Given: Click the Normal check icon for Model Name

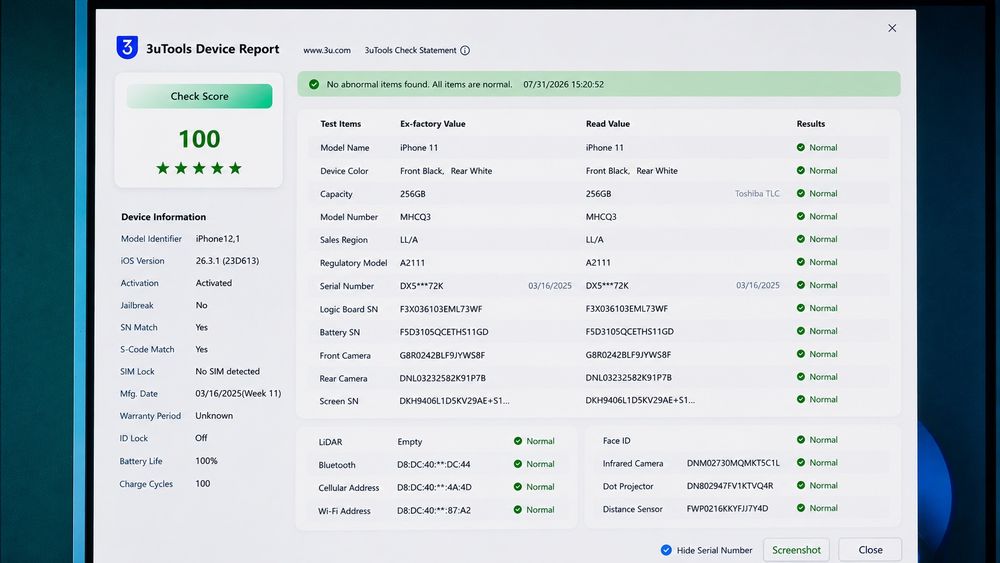Looking at the screenshot, I should pos(800,147).
